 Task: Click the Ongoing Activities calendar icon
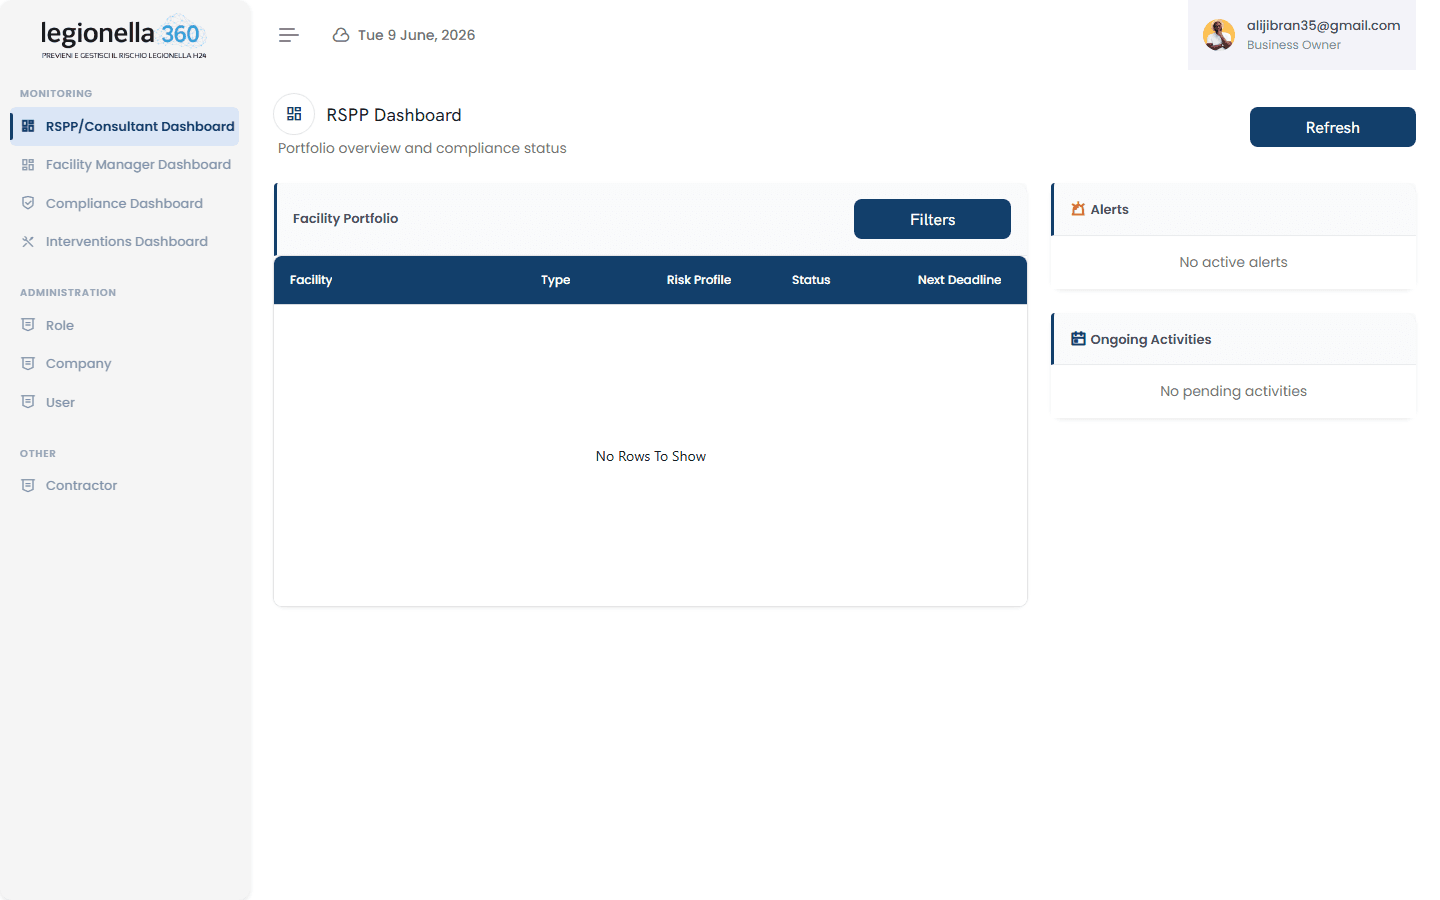point(1078,339)
